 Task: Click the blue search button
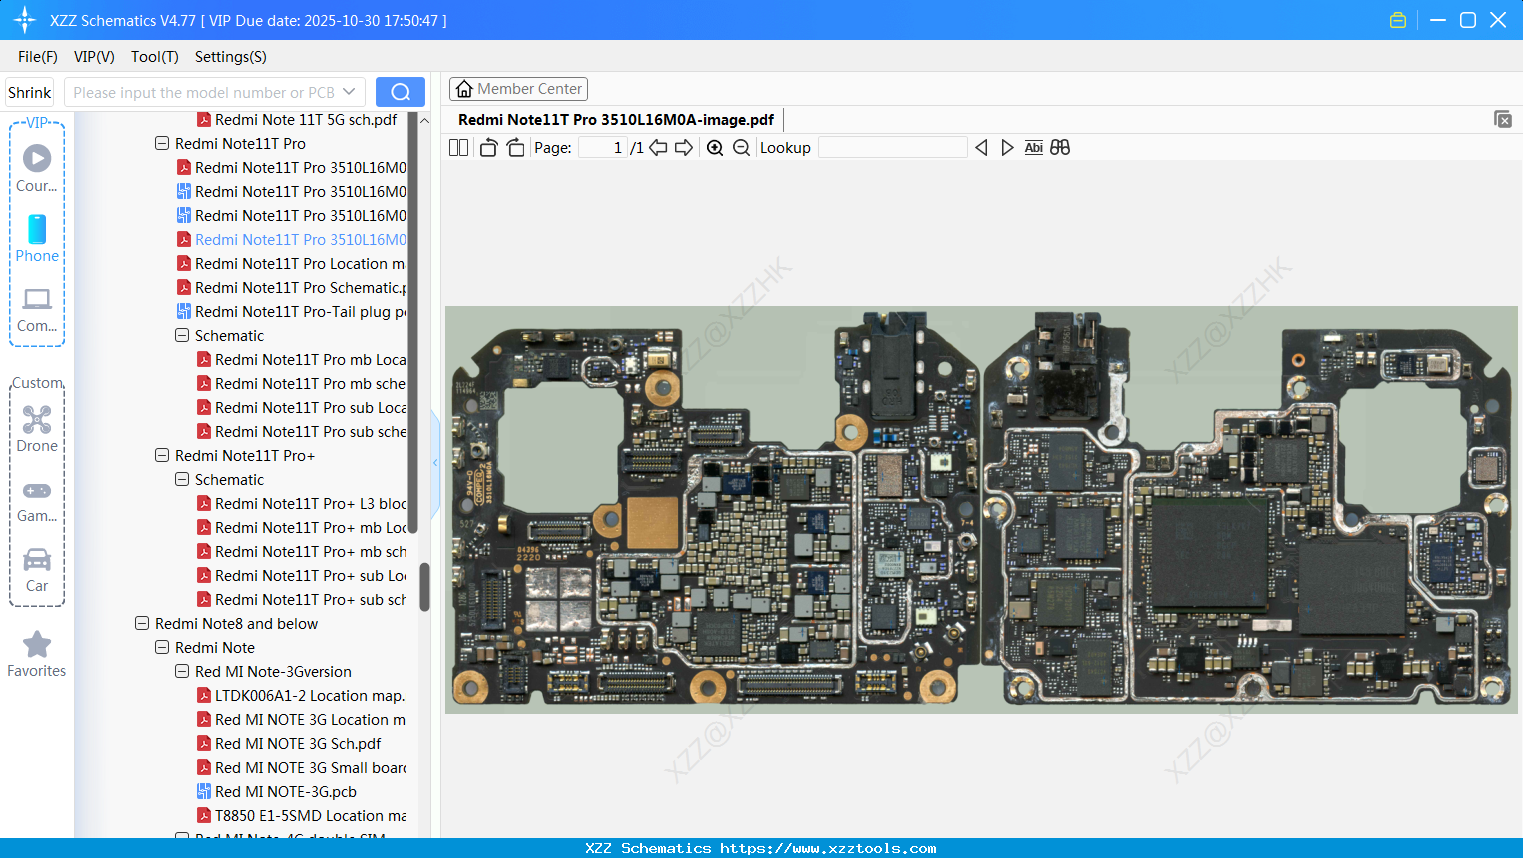(x=400, y=92)
